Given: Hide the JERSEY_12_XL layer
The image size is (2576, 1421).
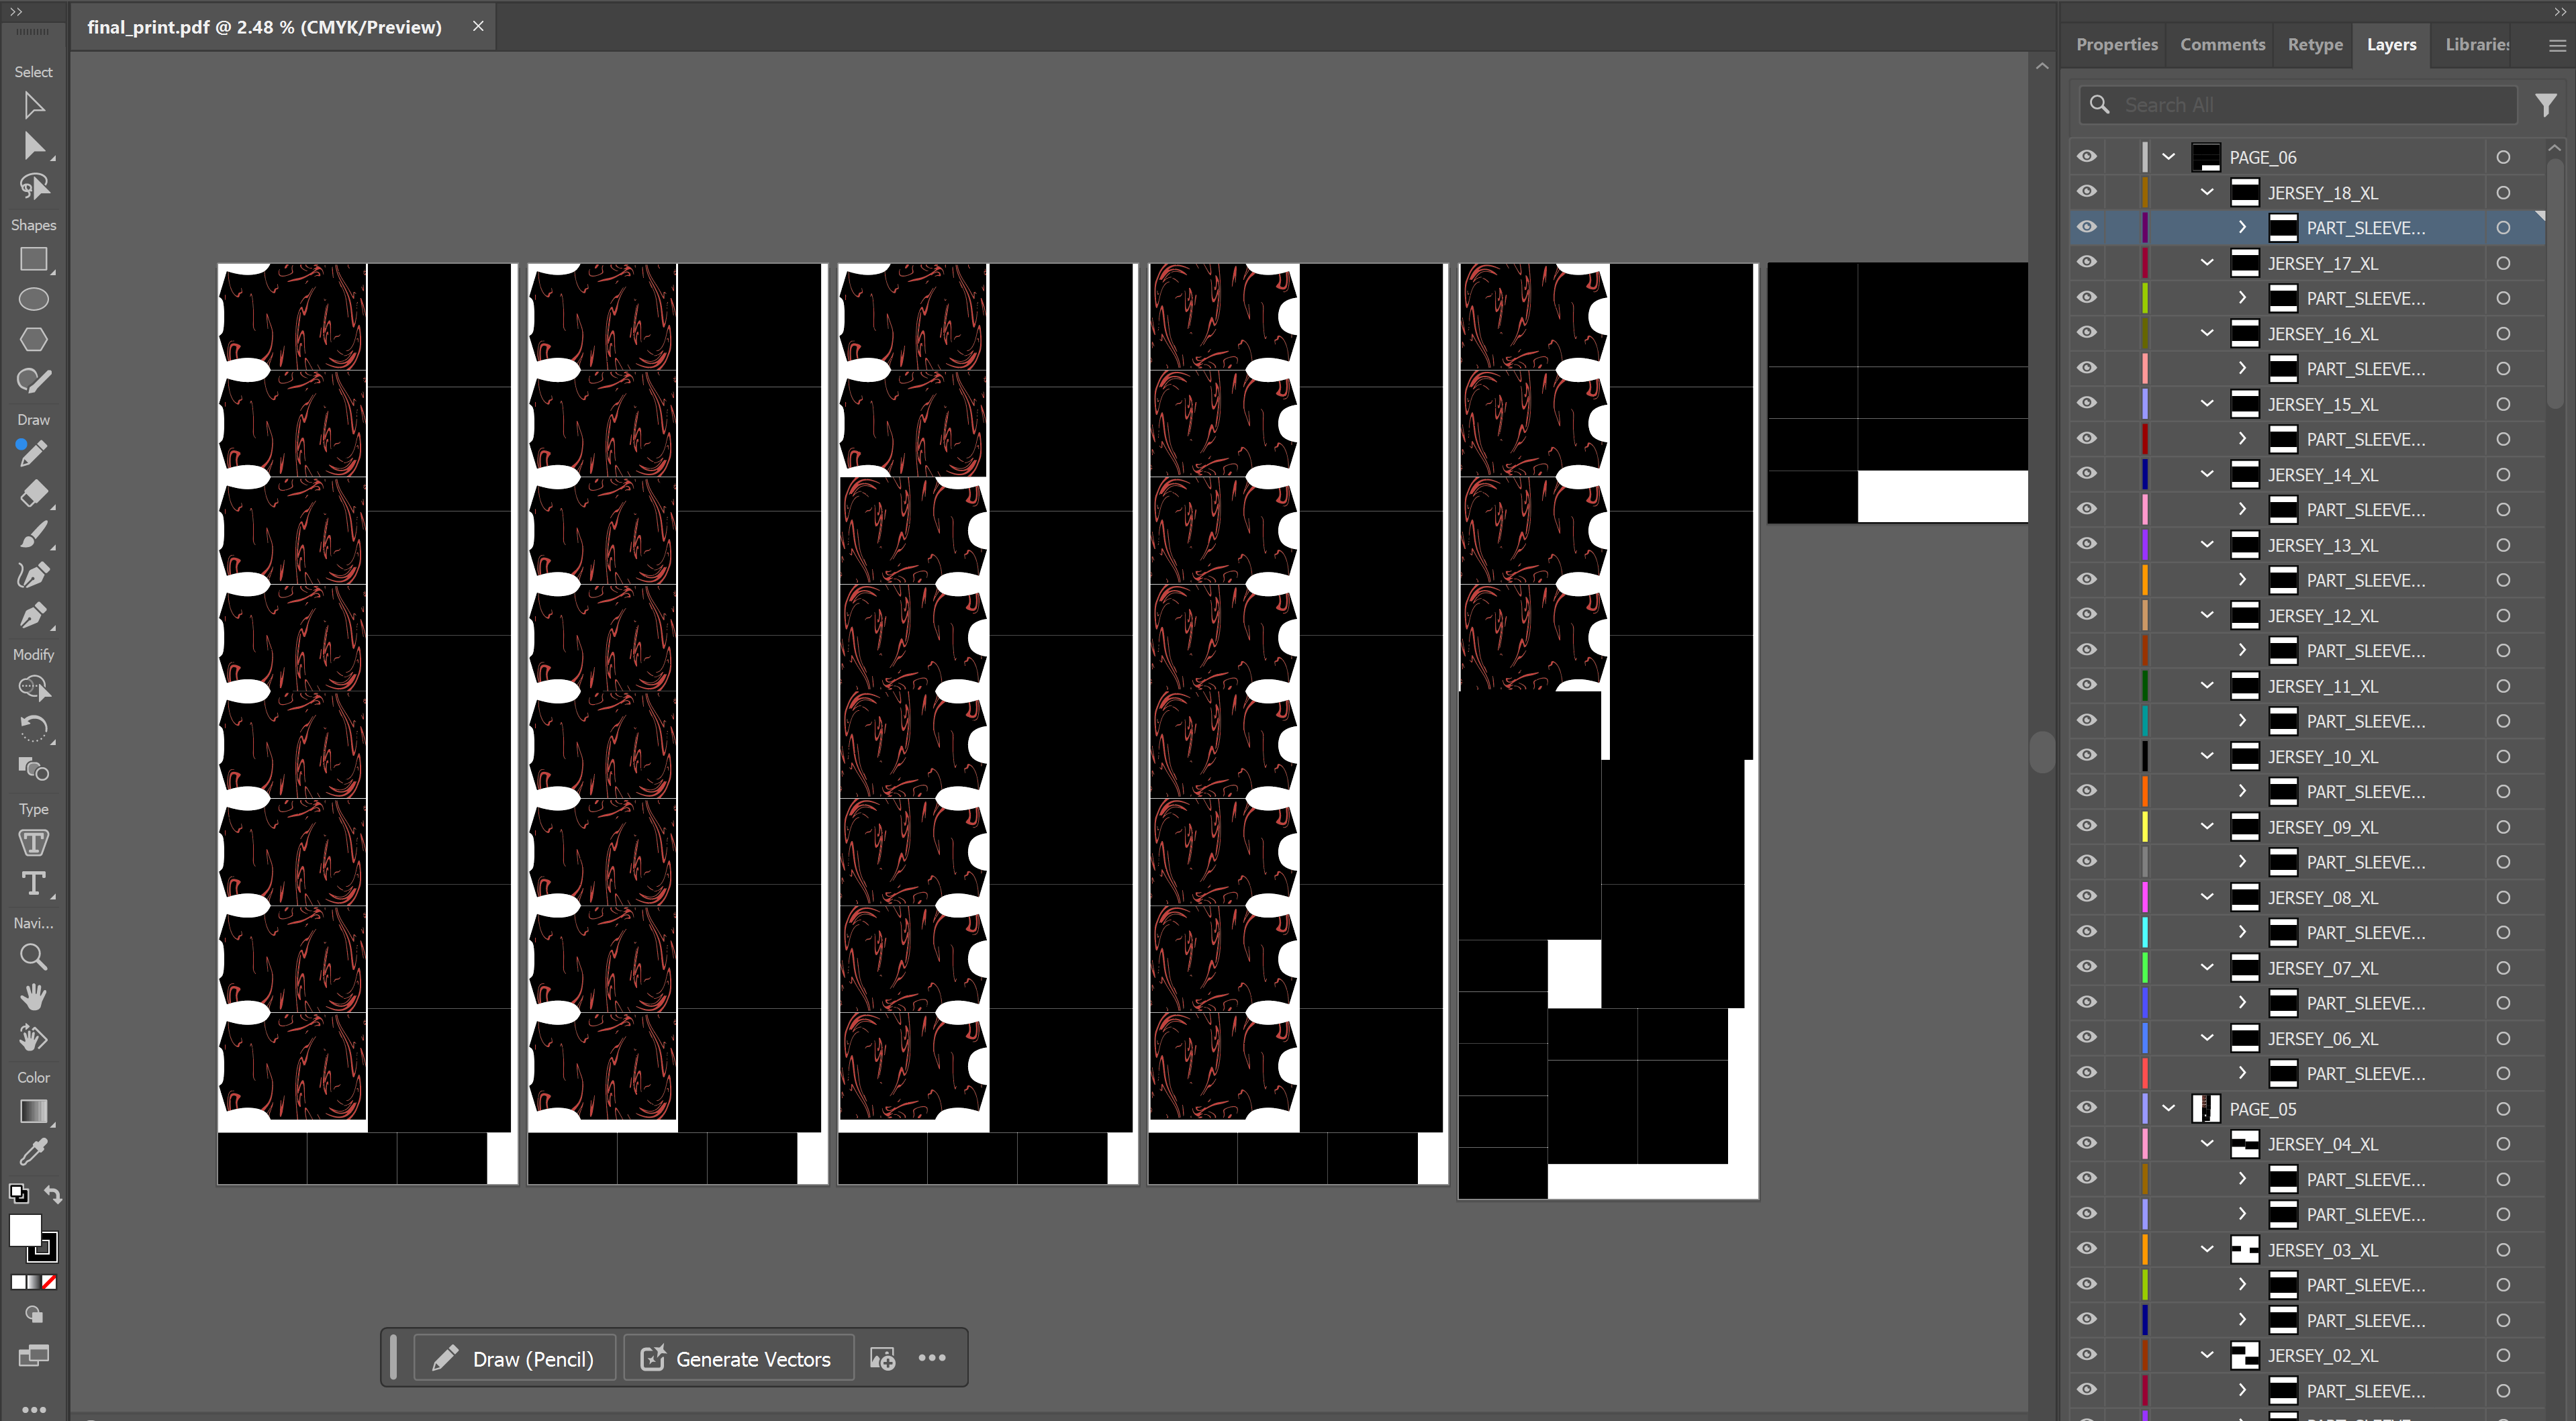Looking at the screenshot, I should pyautogui.click(x=2087, y=615).
